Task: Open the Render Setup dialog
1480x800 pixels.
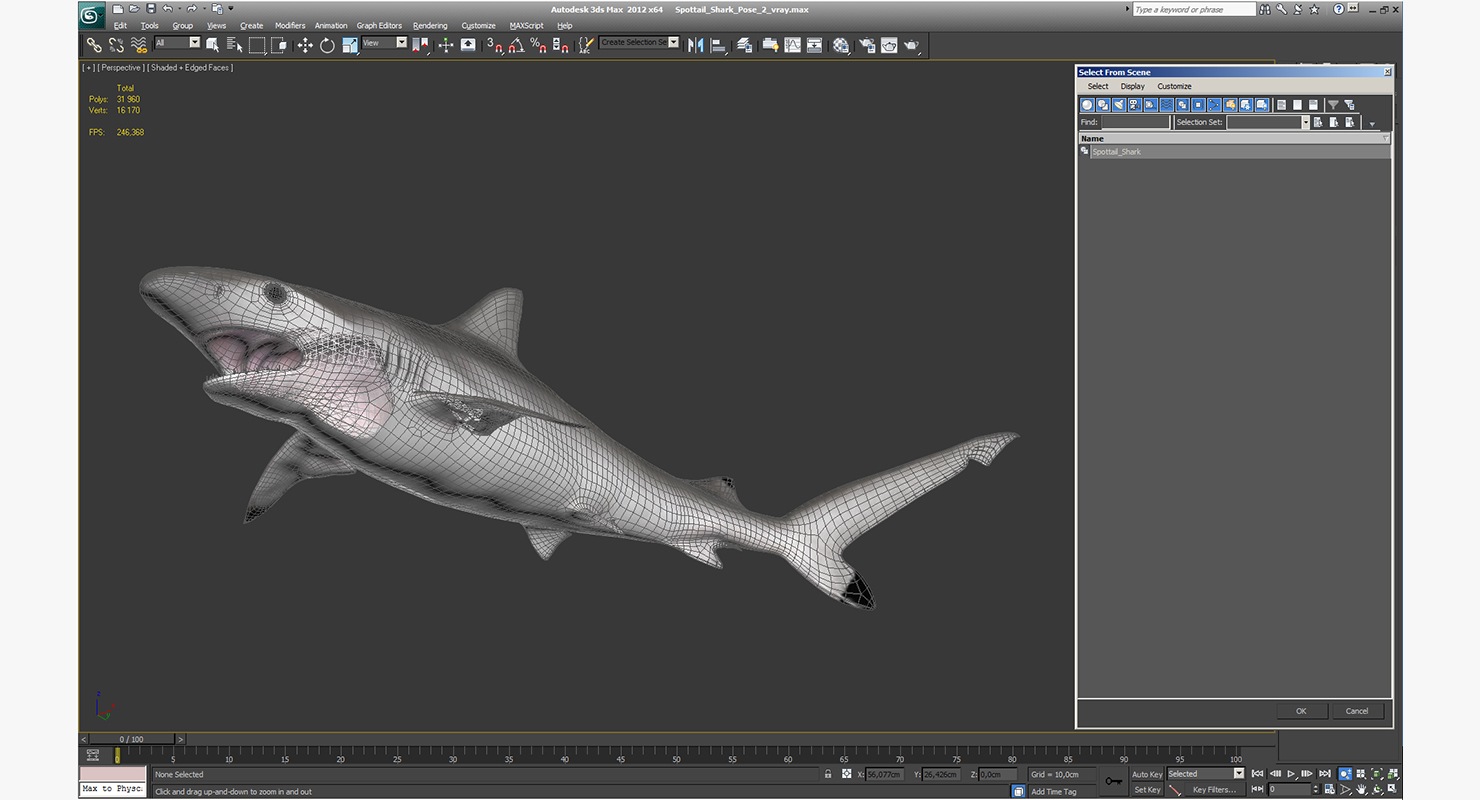Action: 865,45
